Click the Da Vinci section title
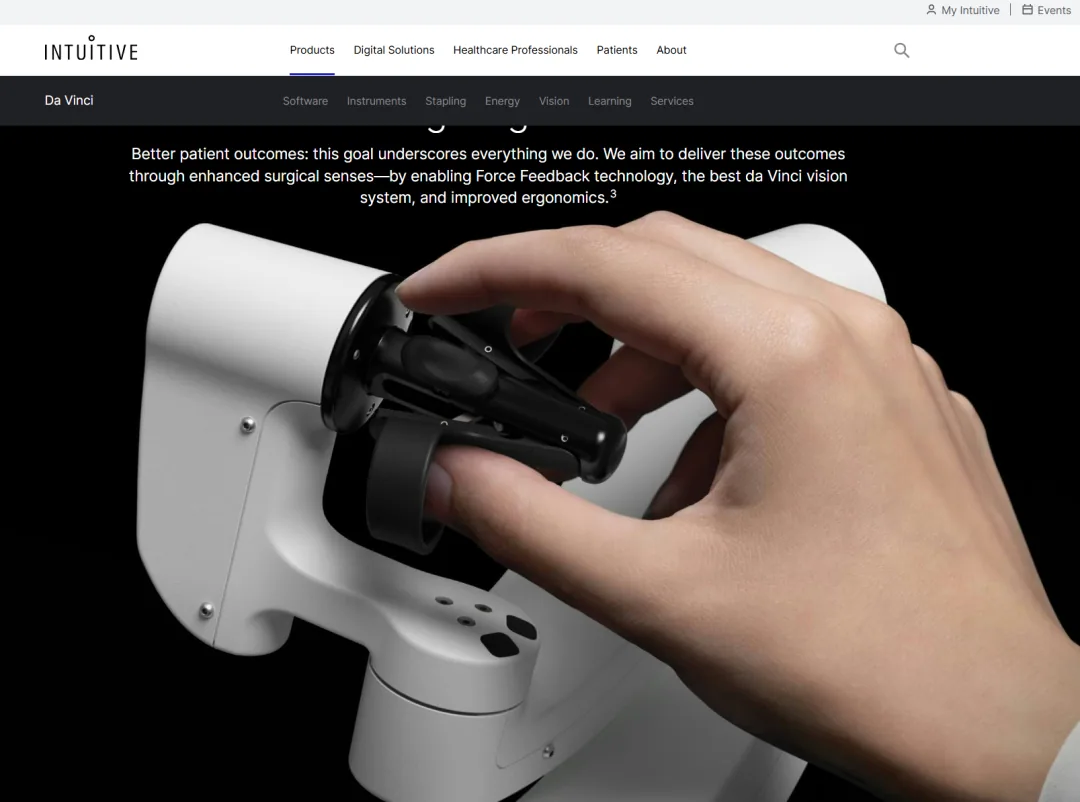The height and width of the screenshot is (802, 1080). point(69,101)
